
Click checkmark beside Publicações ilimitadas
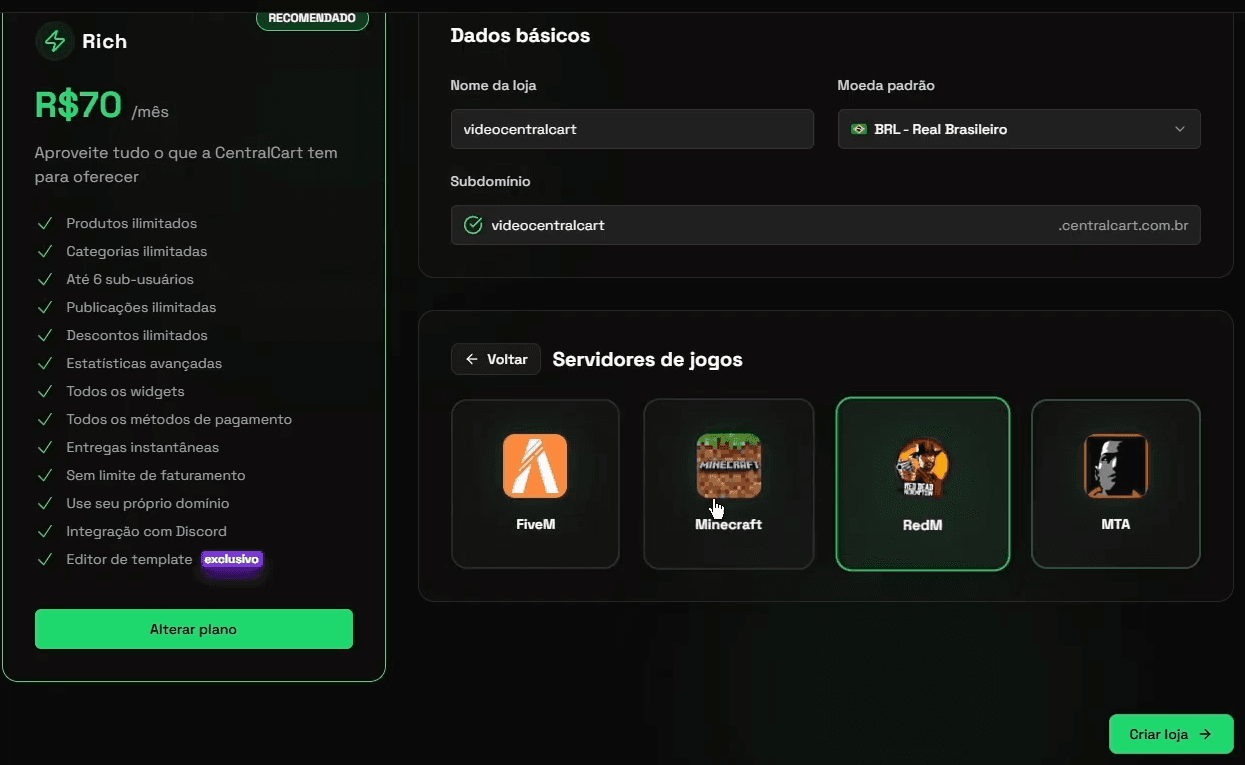[45, 307]
